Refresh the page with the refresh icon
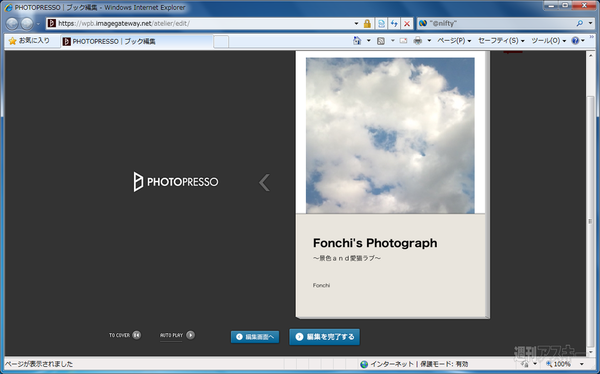 (394, 23)
